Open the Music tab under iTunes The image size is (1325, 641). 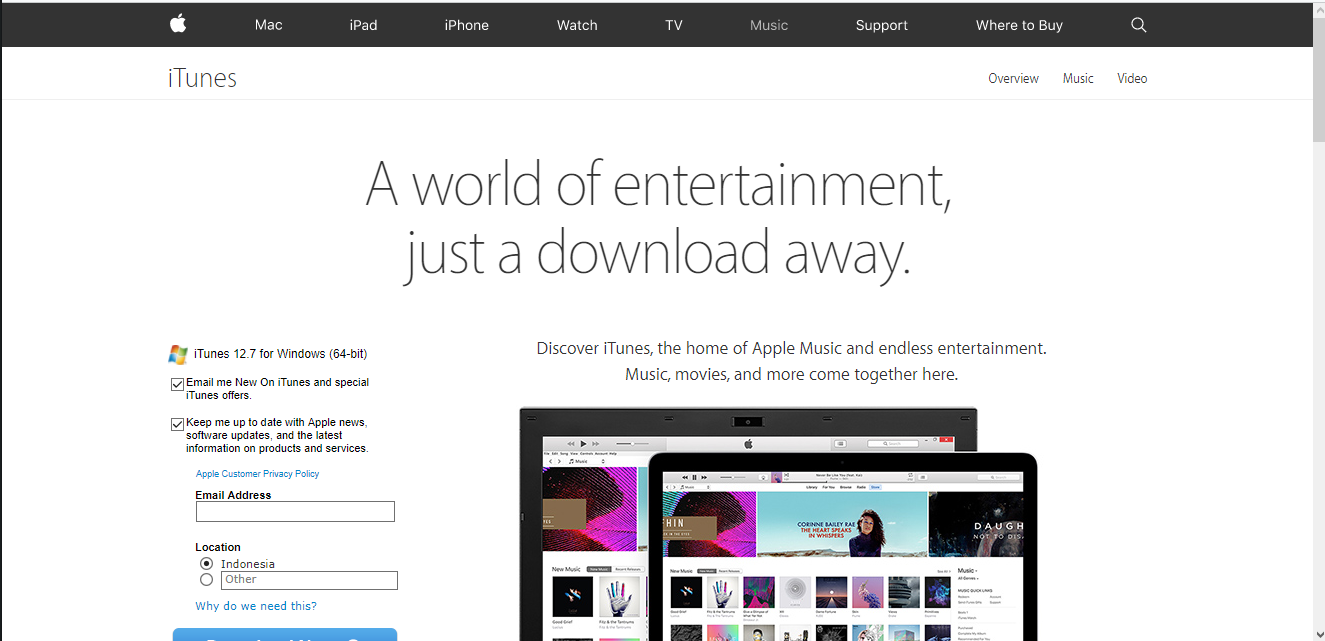coord(1078,78)
